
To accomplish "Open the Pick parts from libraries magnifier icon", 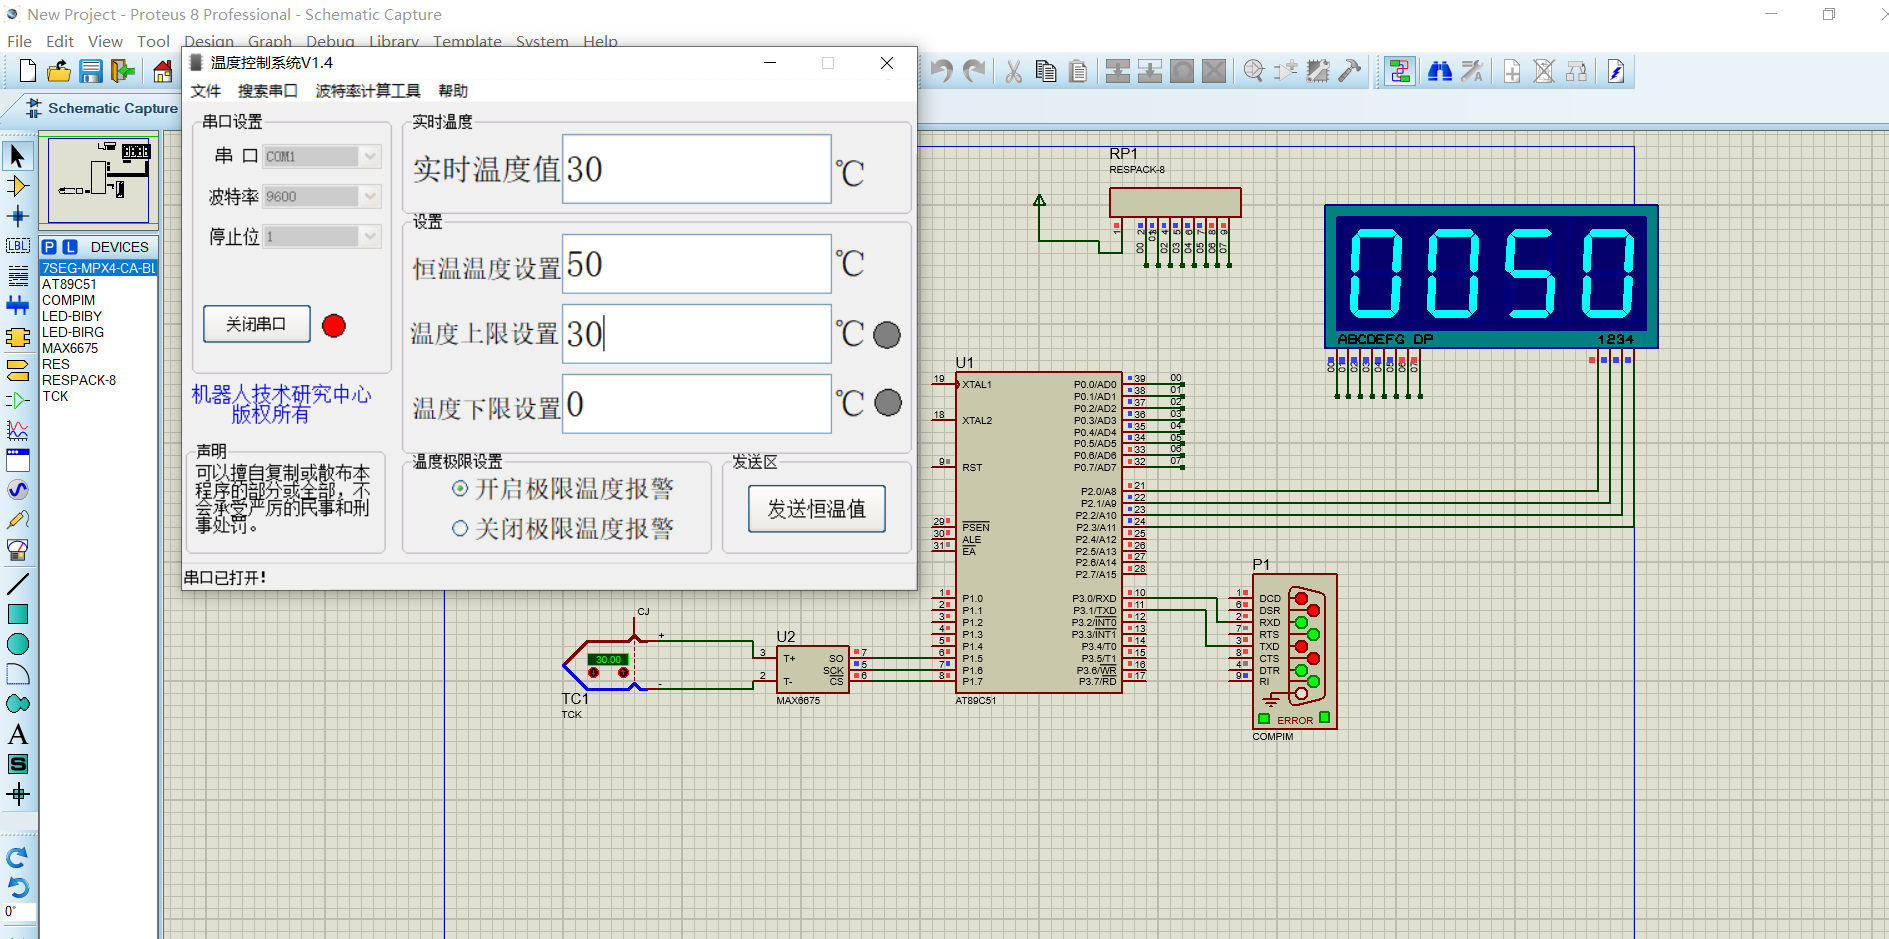I will point(1254,71).
